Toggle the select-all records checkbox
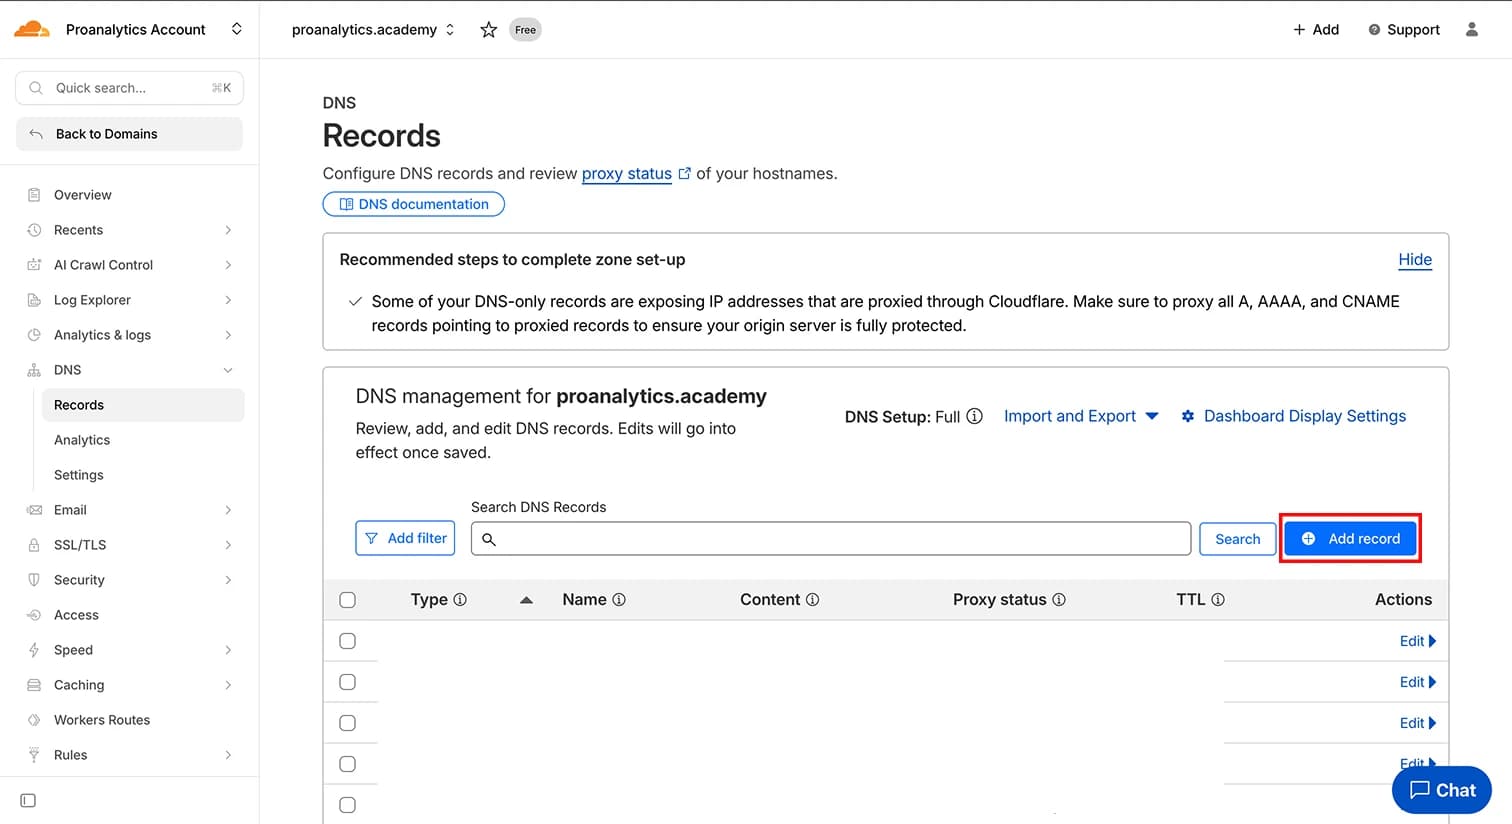The height and width of the screenshot is (824, 1512). (x=347, y=600)
